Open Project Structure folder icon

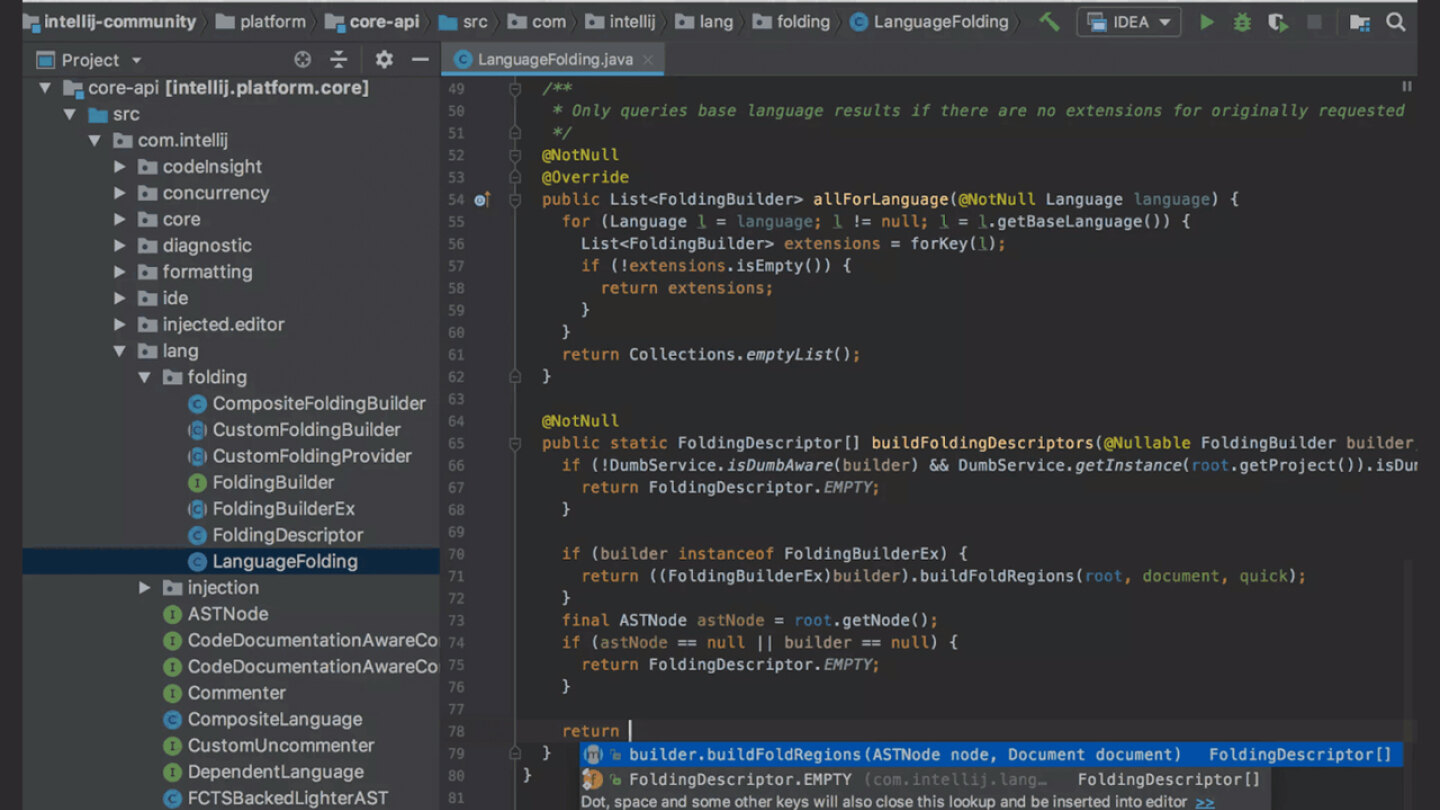1359,22
